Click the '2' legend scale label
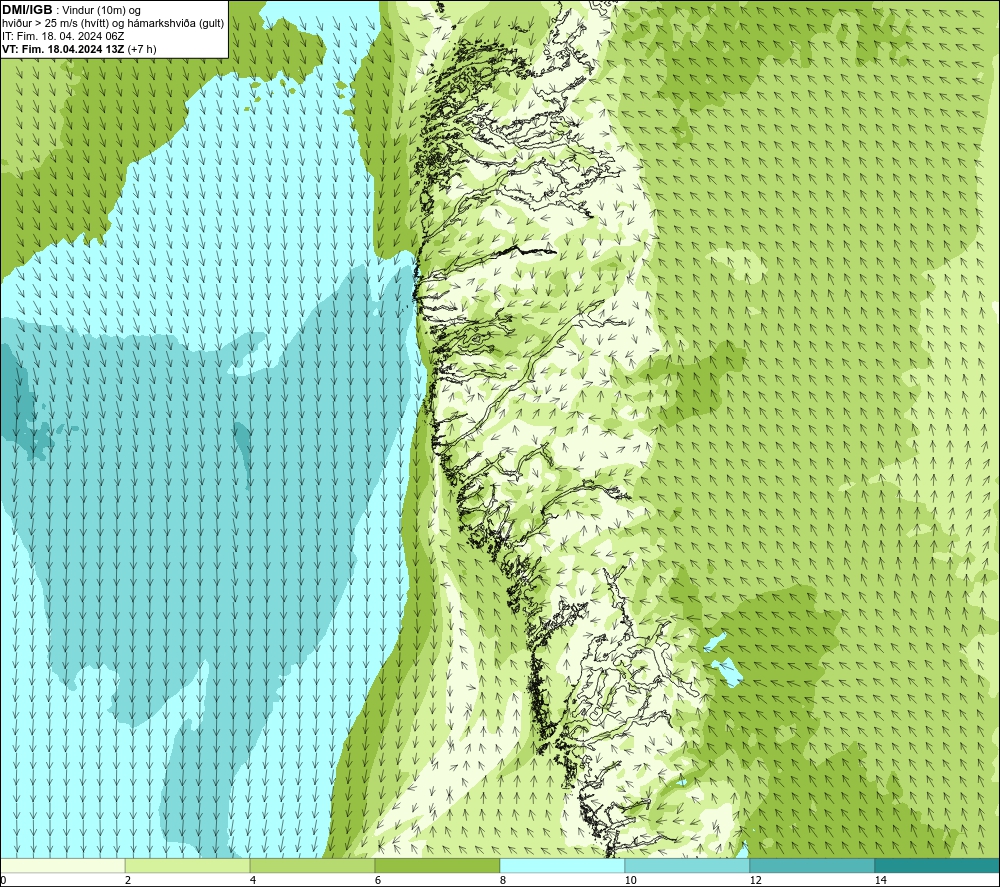The image size is (1000, 887). click(x=128, y=881)
